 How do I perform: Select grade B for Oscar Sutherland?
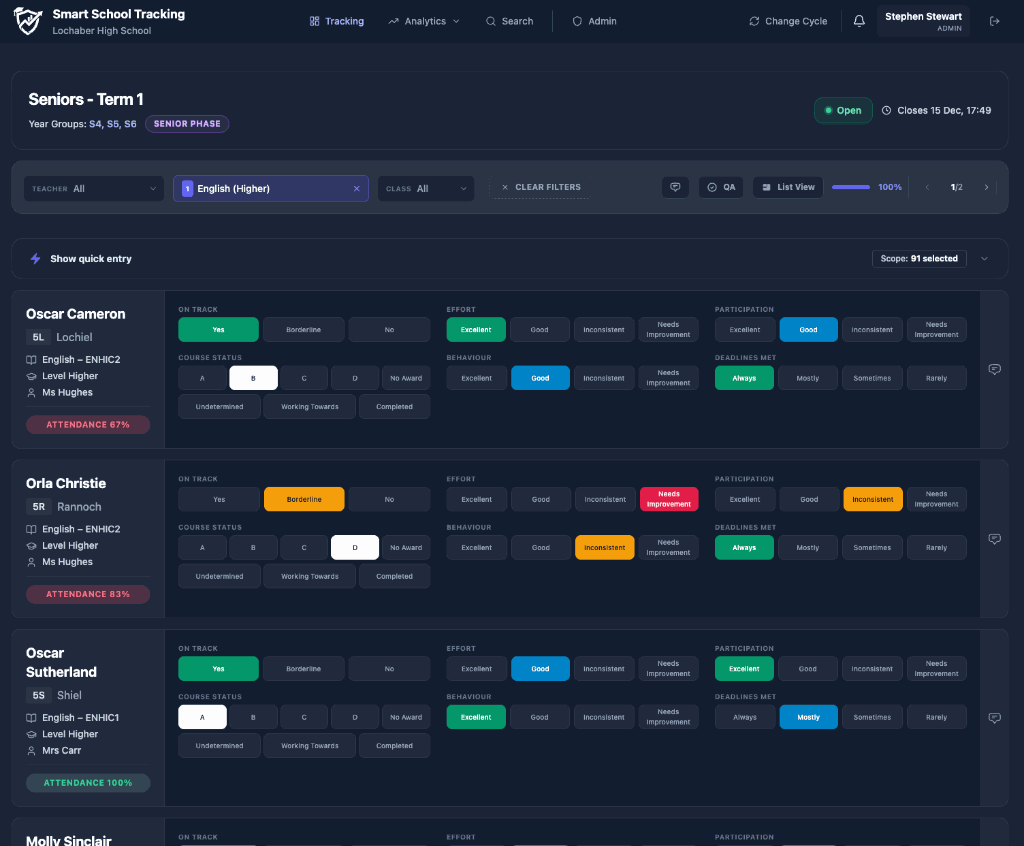tap(253, 717)
